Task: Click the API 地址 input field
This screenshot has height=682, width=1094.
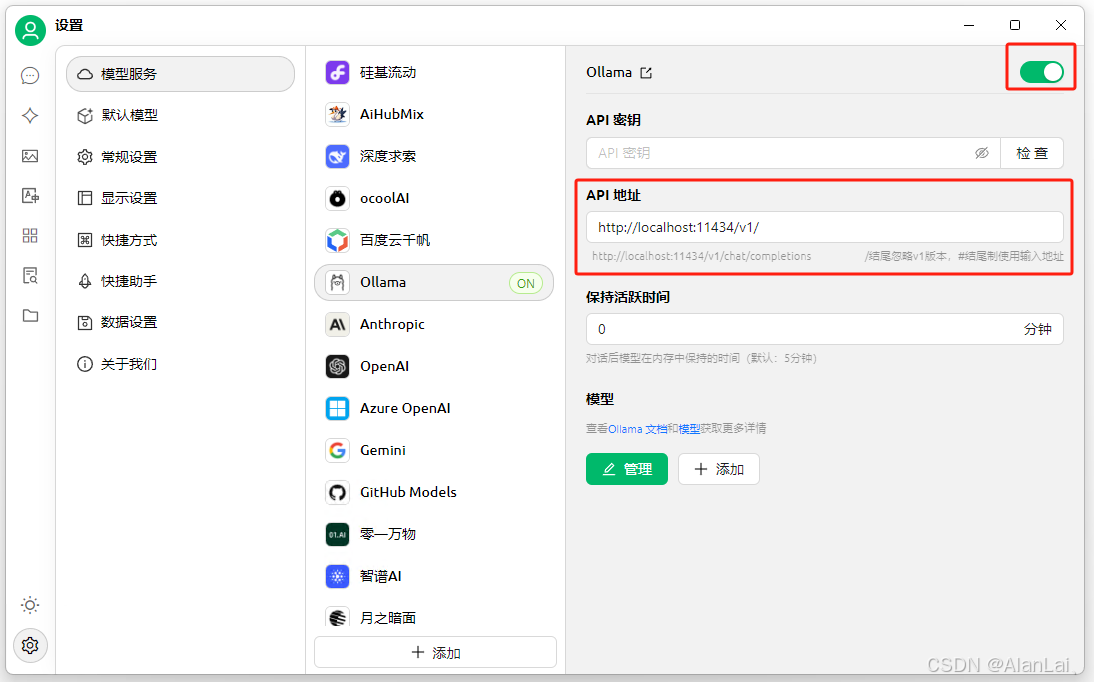Action: 825,228
